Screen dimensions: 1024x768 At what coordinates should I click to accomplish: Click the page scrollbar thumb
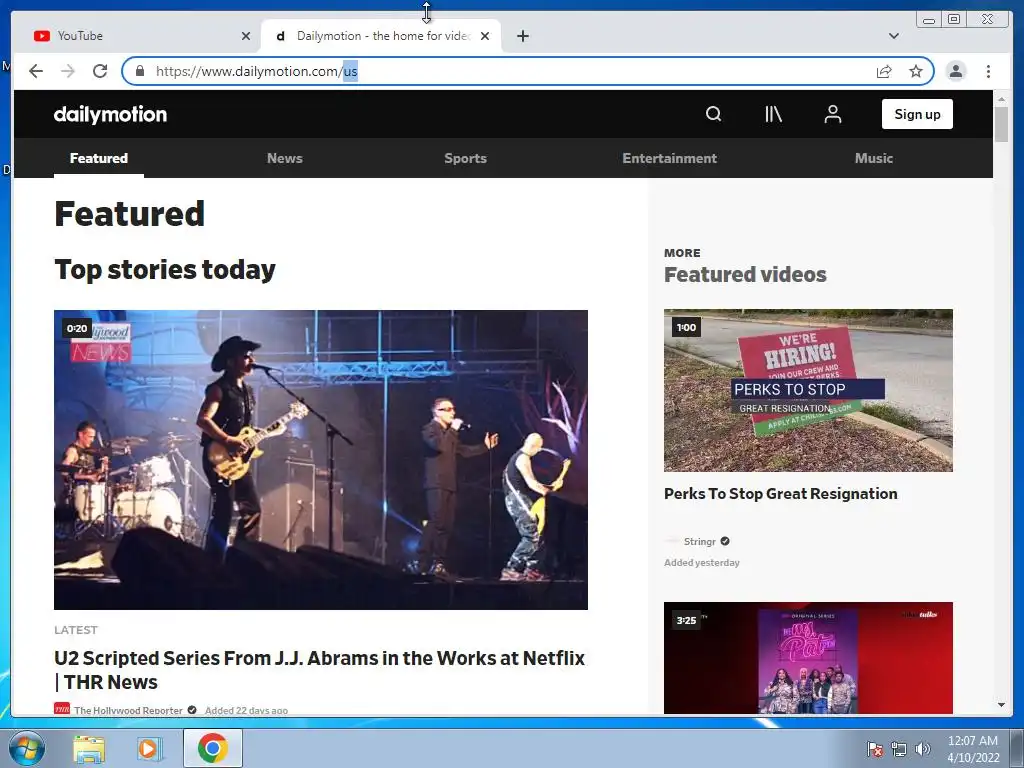(x=1001, y=123)
